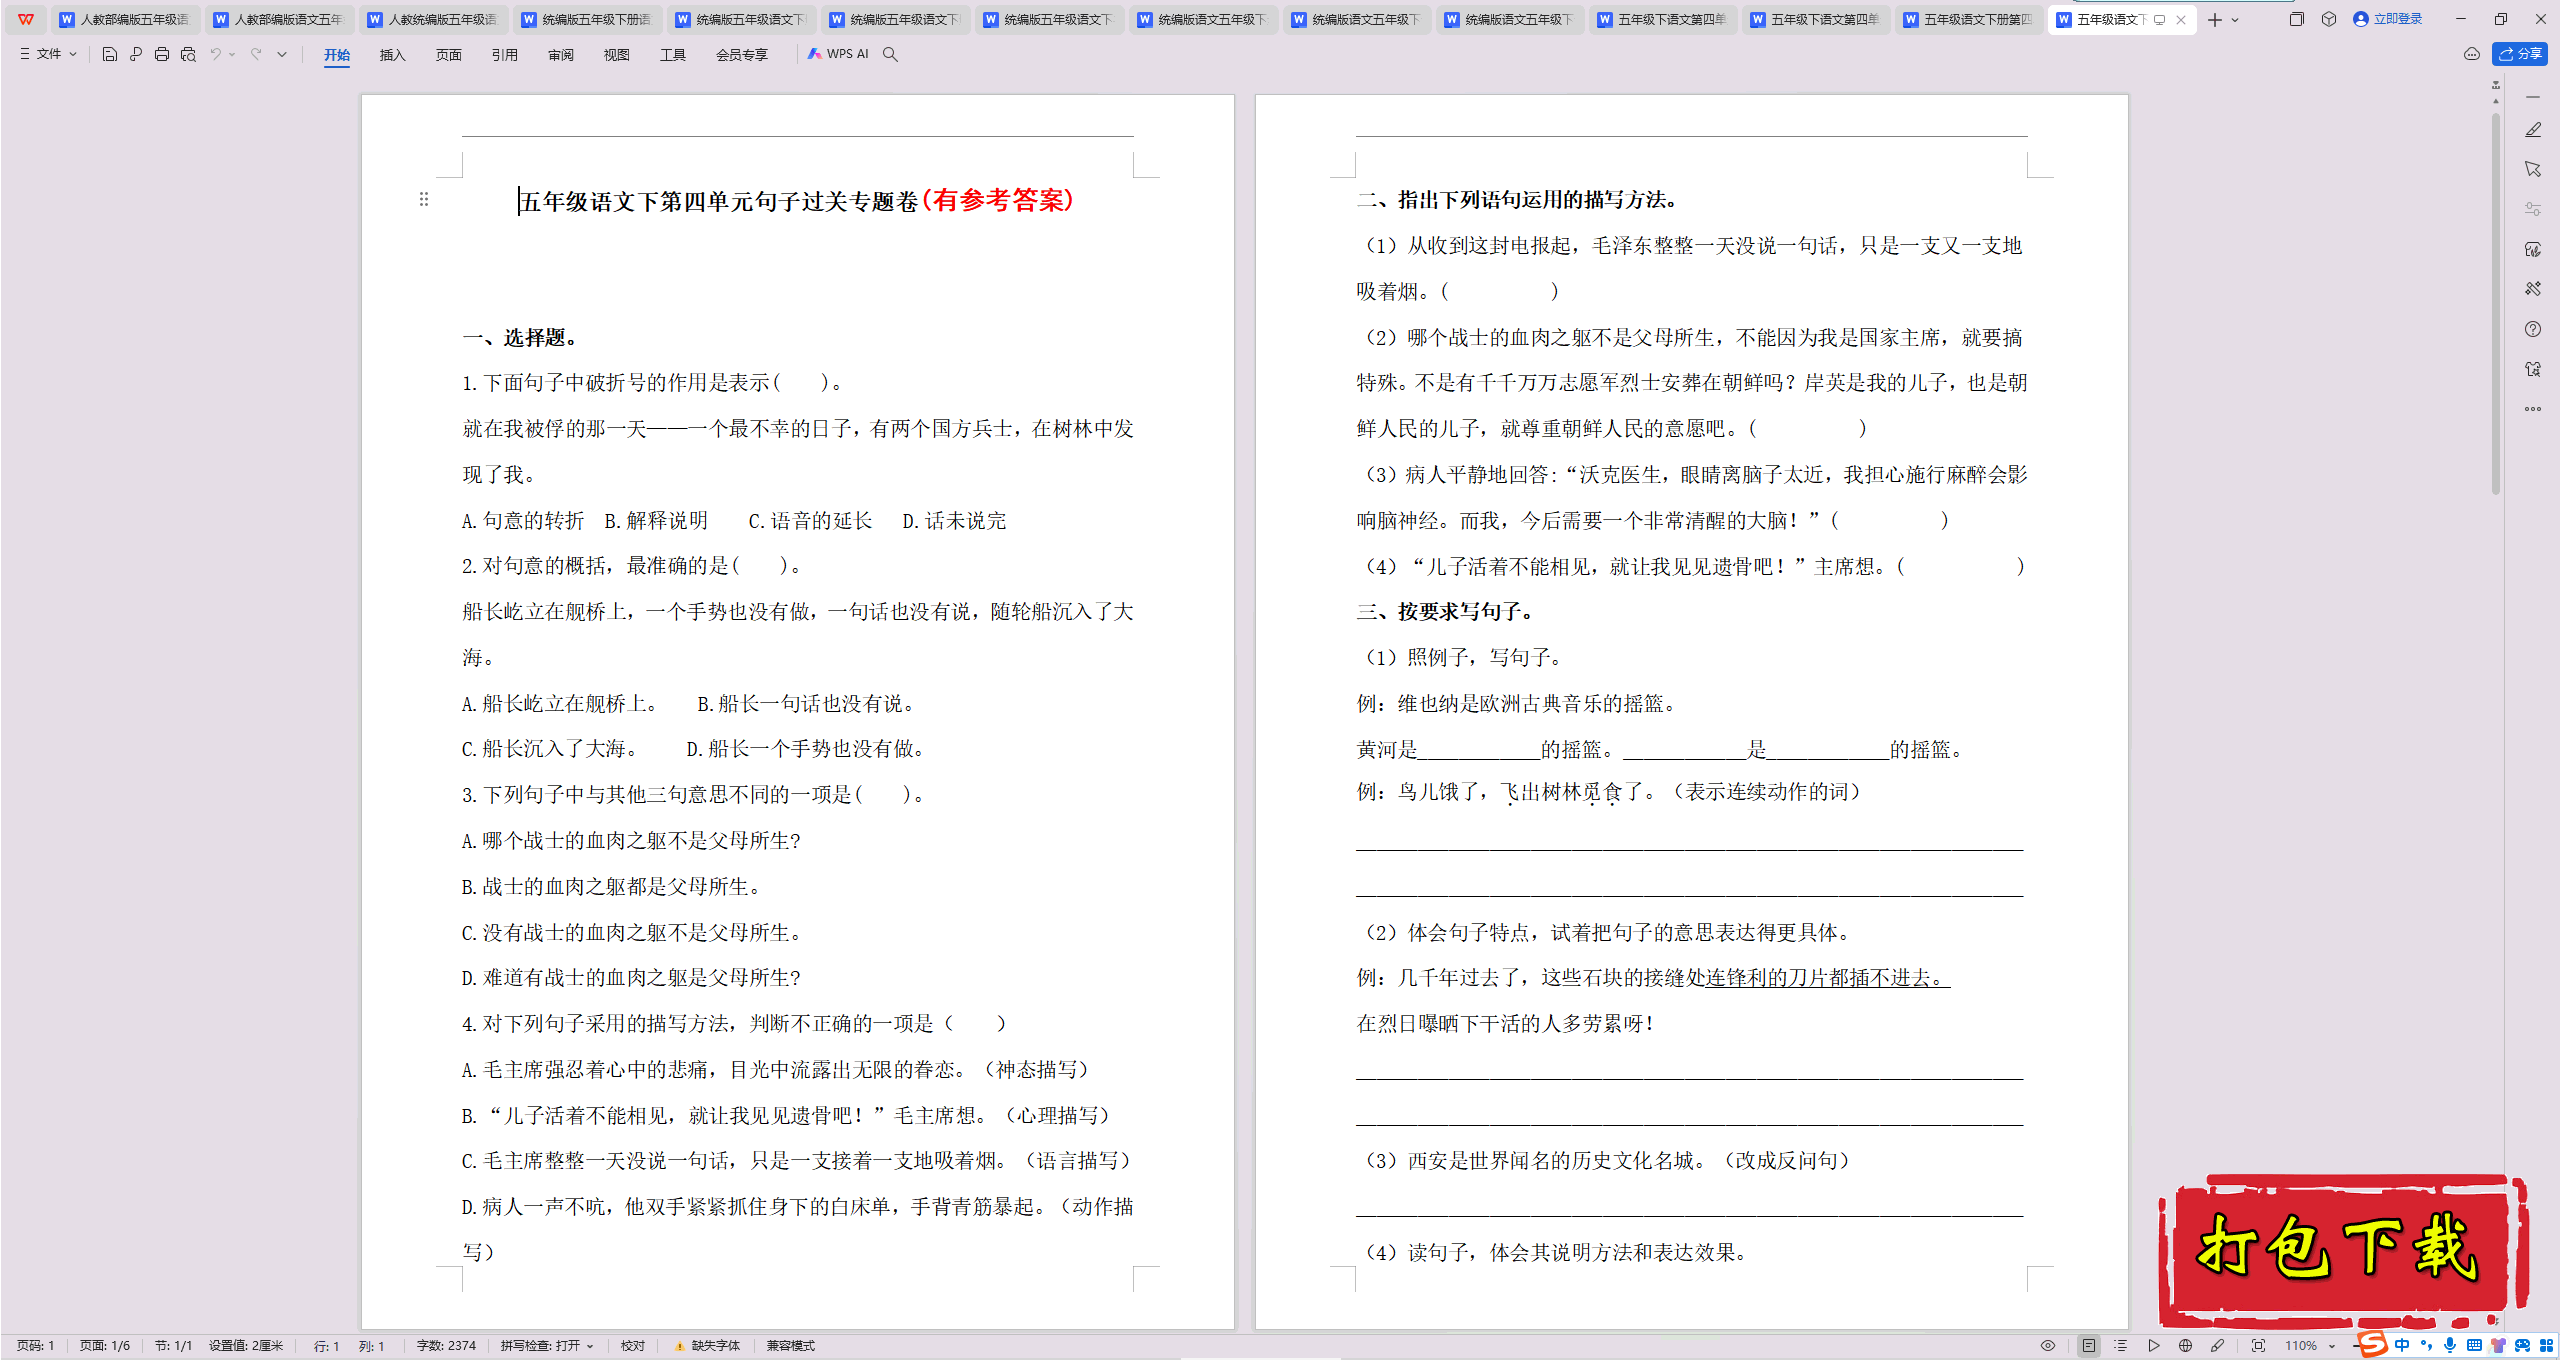Viewport: 2560px width, 1360px height.
Task: Click the word count 字数: 2374
Action: [x=446, y=1346]
